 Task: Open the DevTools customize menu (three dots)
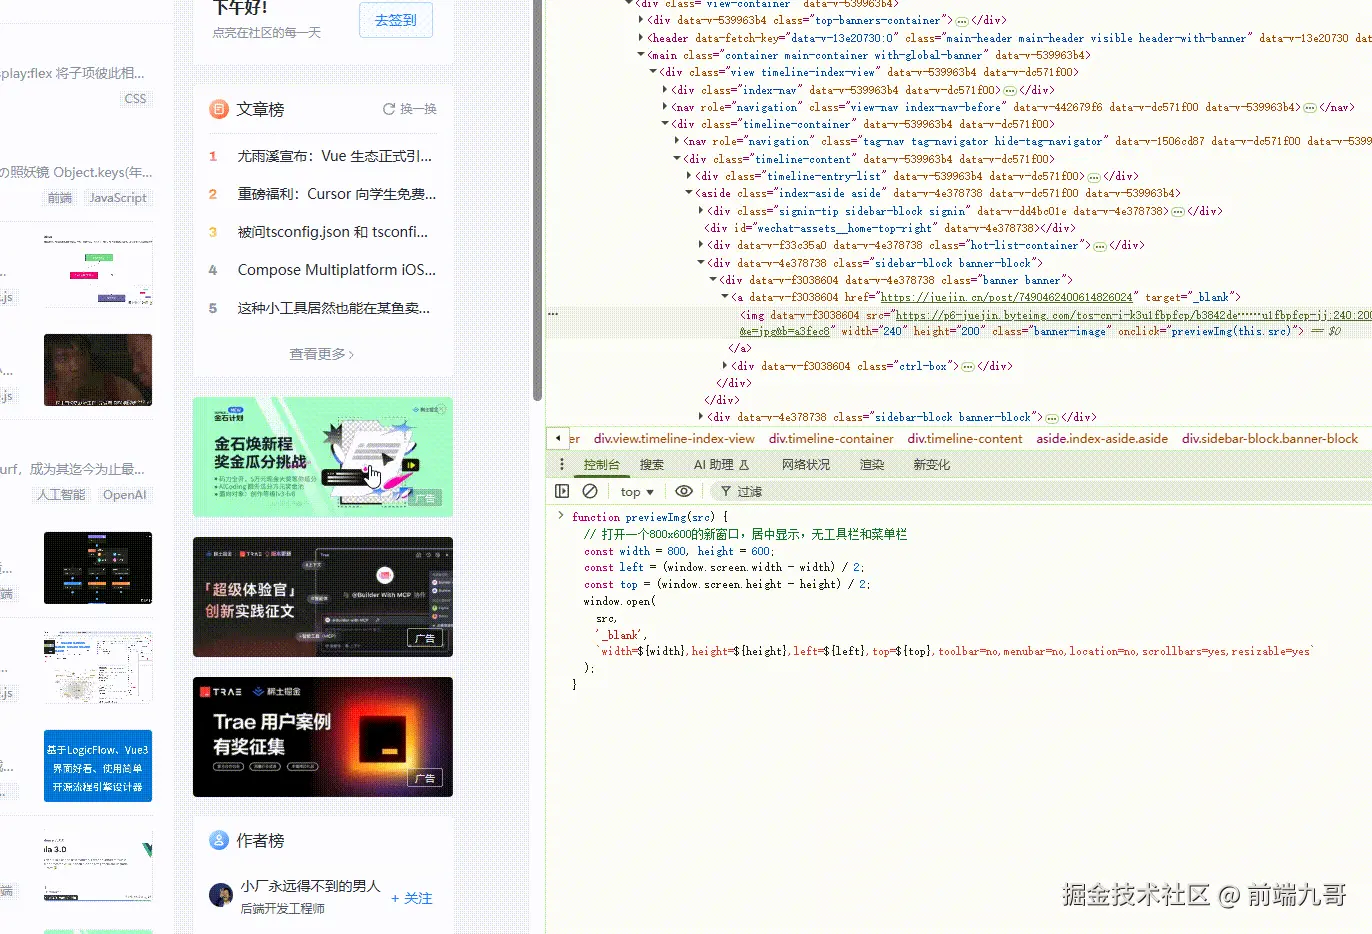[563, 463]
